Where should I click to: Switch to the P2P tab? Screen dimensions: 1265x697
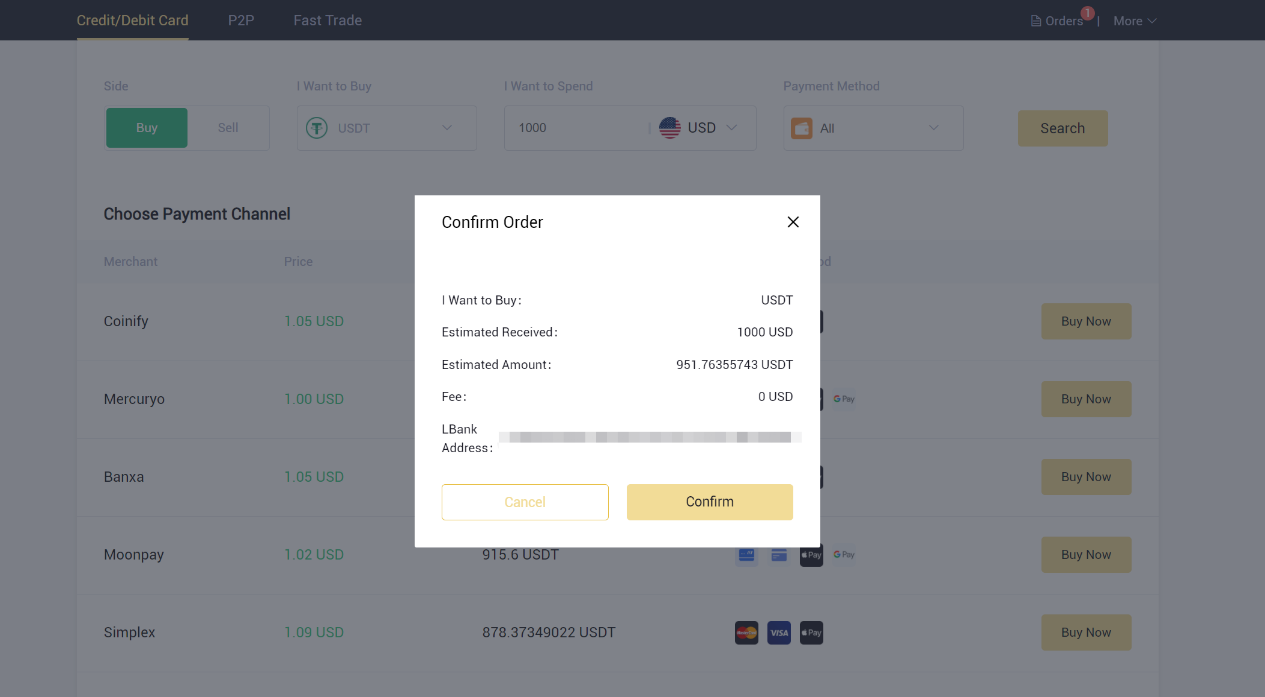(x=240, y=19)
